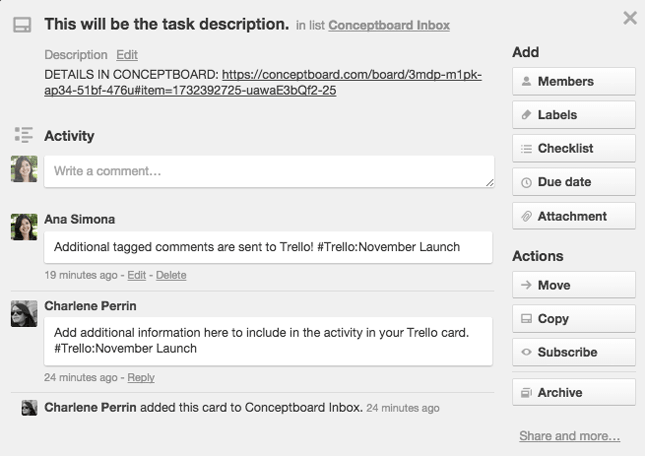Open the conceptboard.com board URL
This screenshot has width=645, height=456.
263,82
